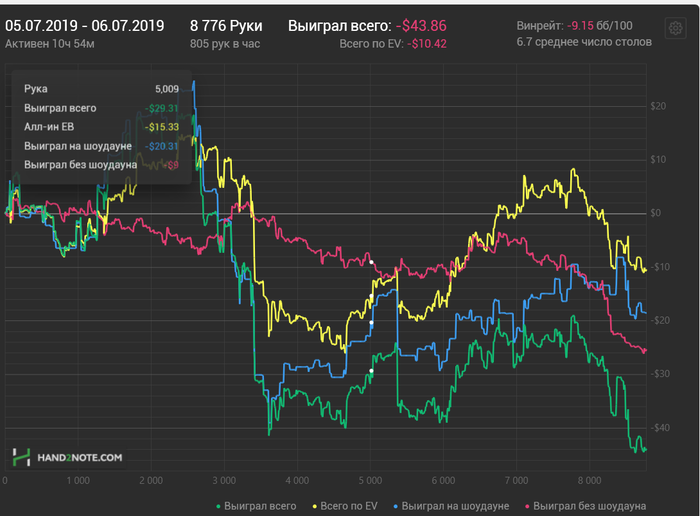Toggle the 'Всего по EV' series label
The width and height of the screenshot is (700, 516).
coord(352,507)
